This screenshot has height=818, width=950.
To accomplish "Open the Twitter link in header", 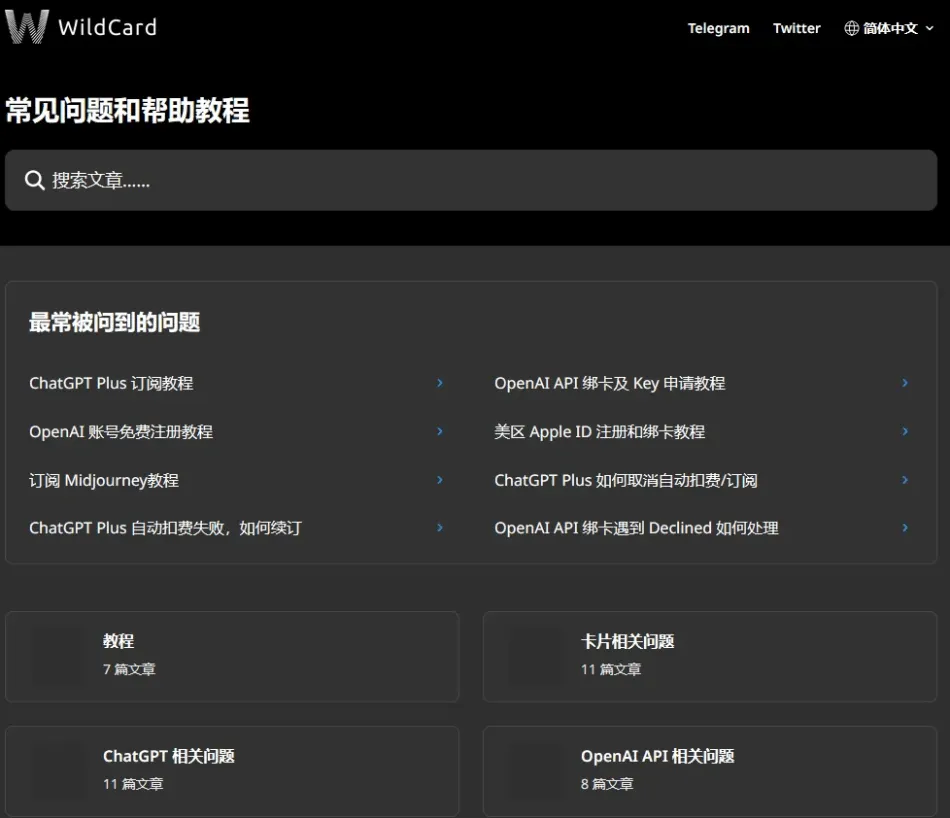I will pyautogui.click(x=796, y=28).
